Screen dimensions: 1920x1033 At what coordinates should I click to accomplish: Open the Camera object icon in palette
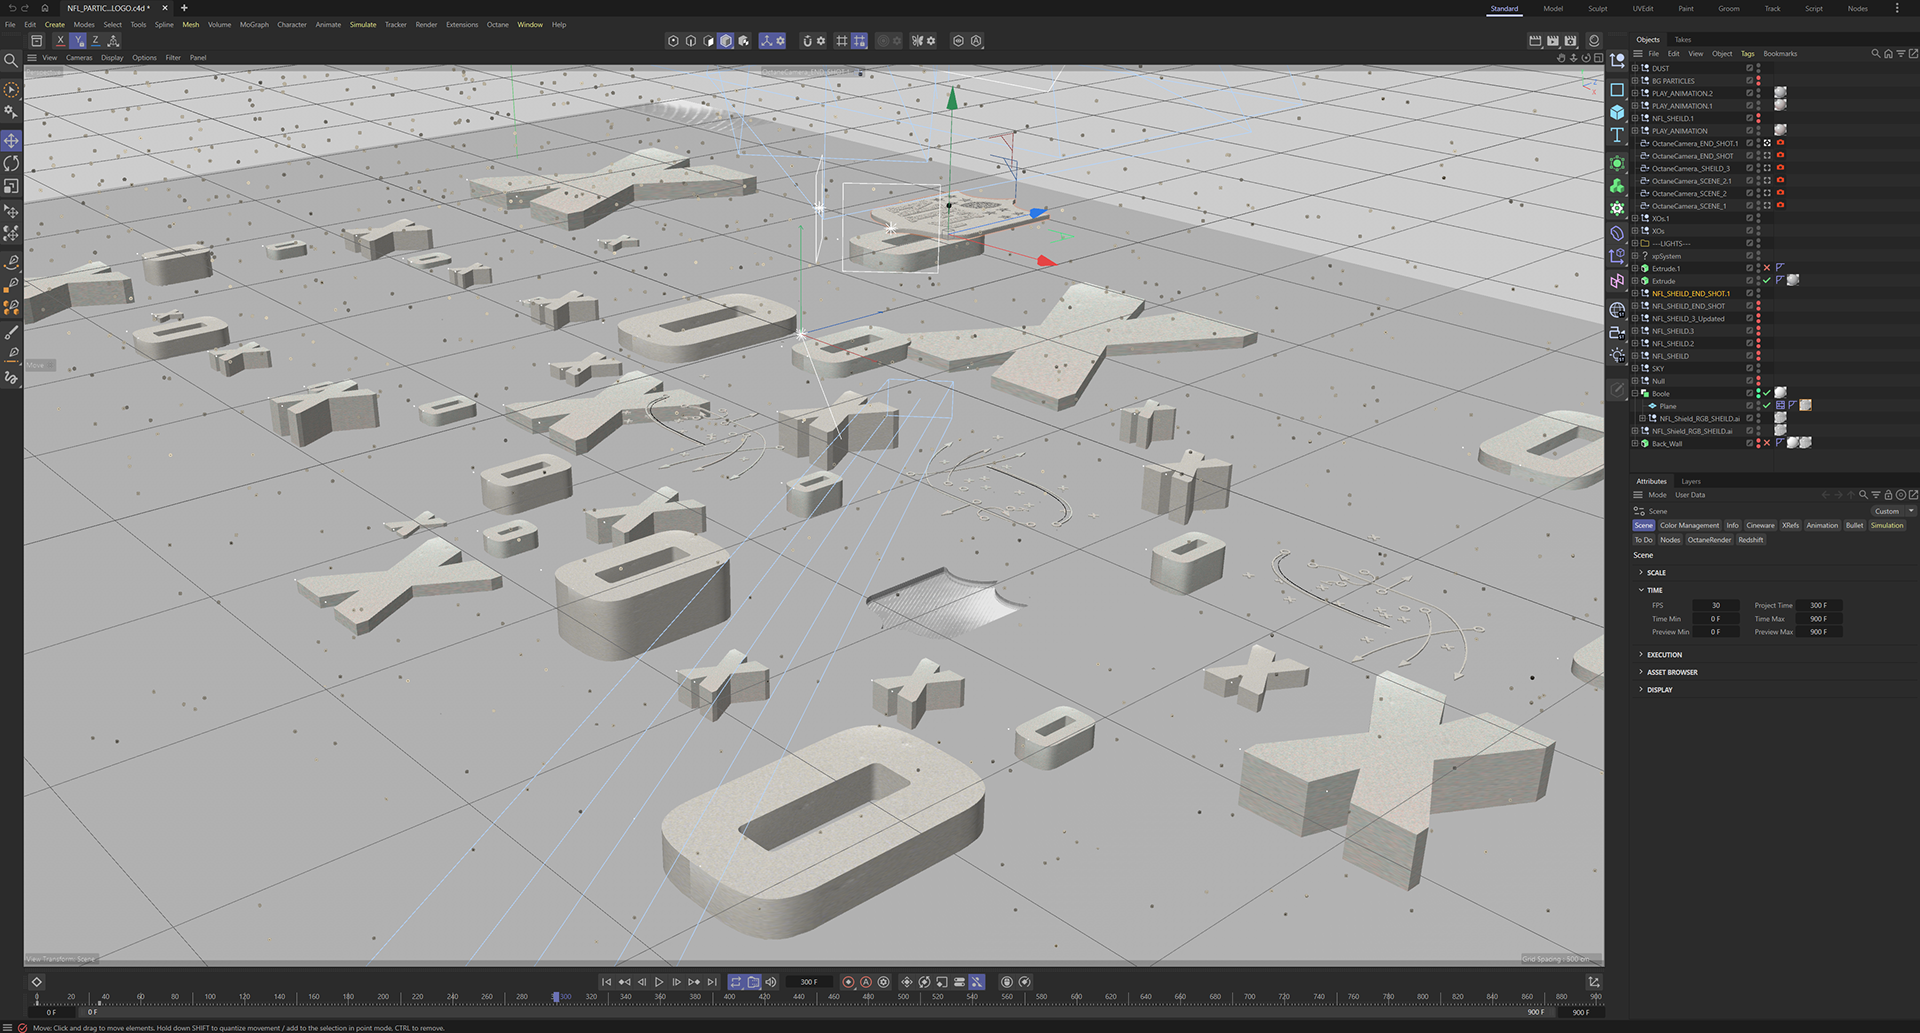point(1617,333)
